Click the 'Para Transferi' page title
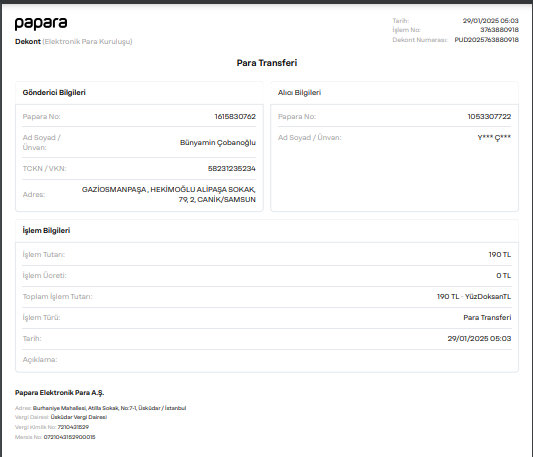Viewport: 533px width, 457px height. coord(267,63)
